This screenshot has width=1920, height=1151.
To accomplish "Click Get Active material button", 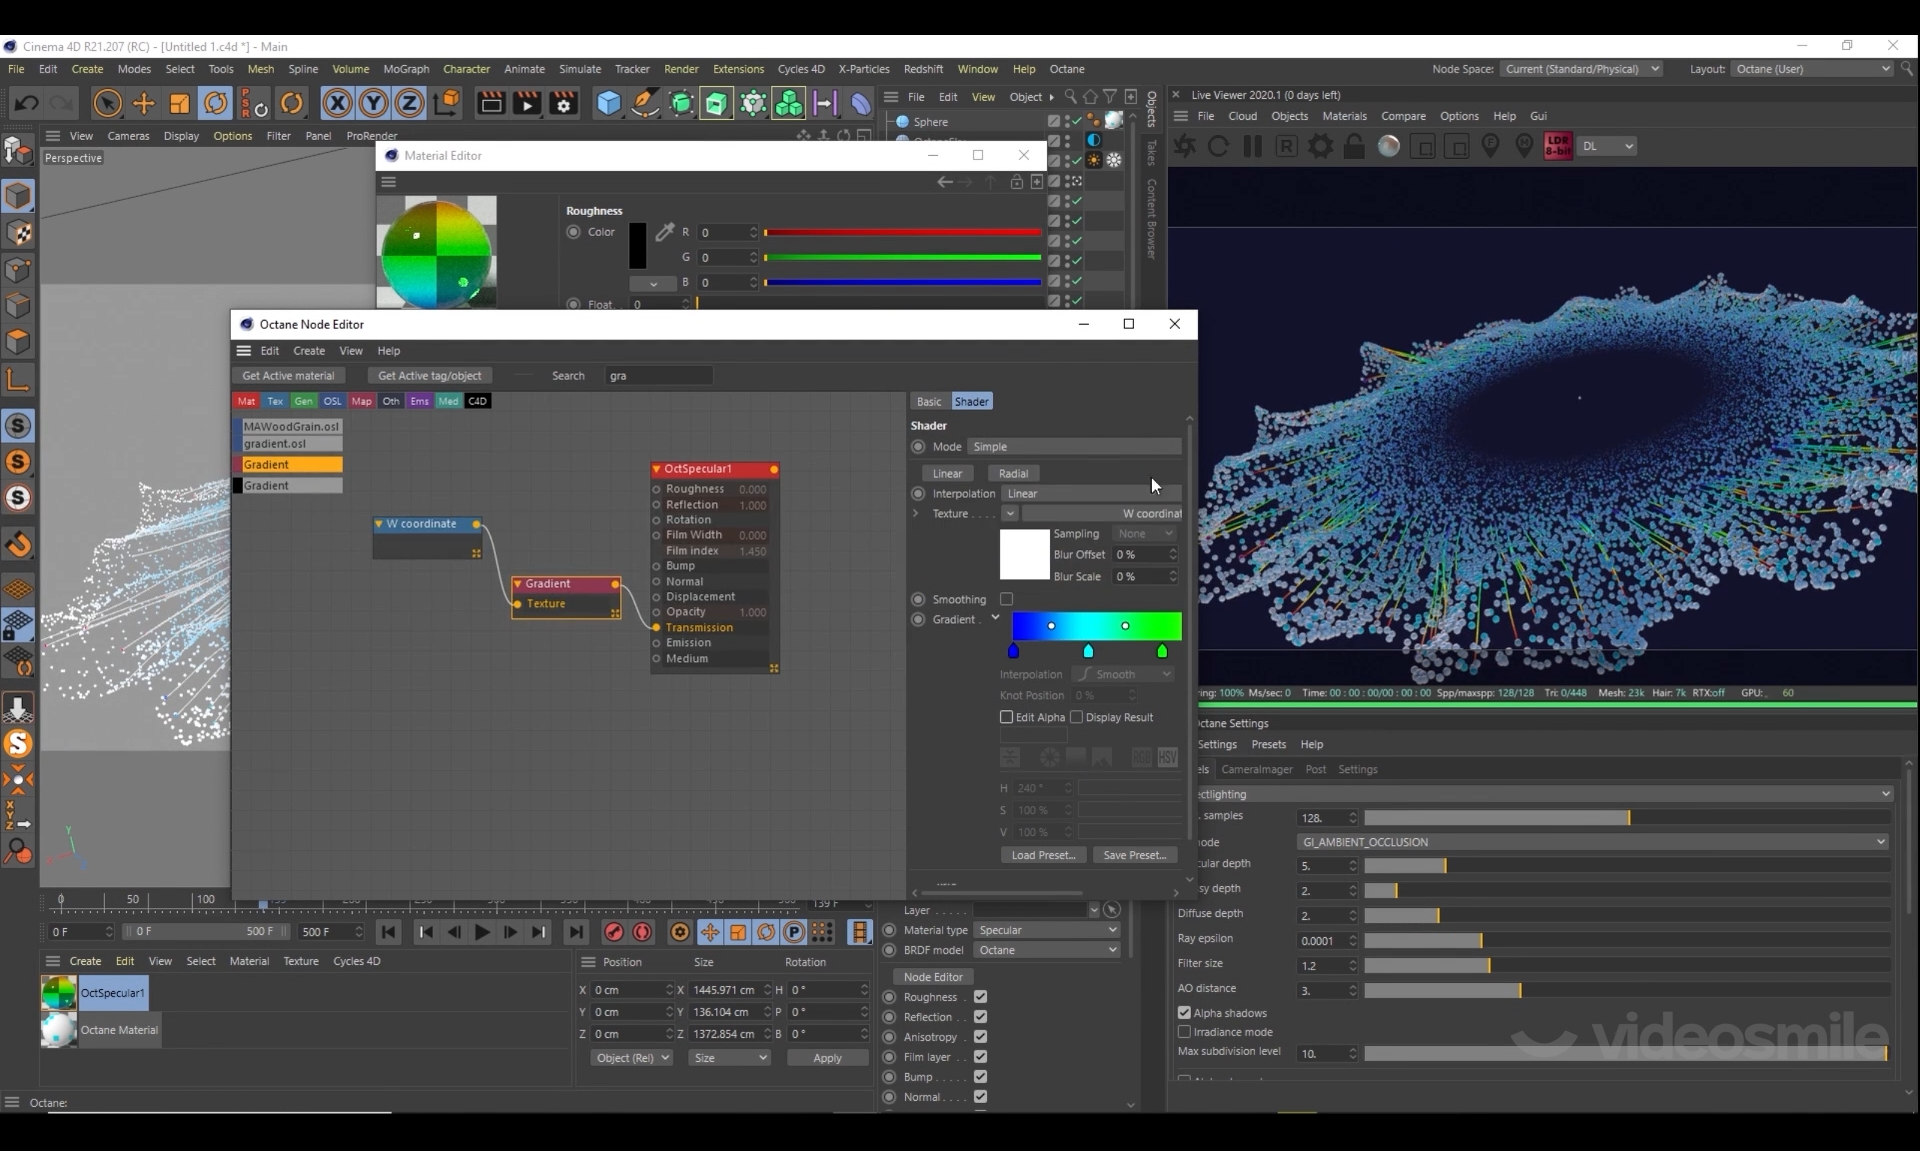I will (x=288, y=376).
